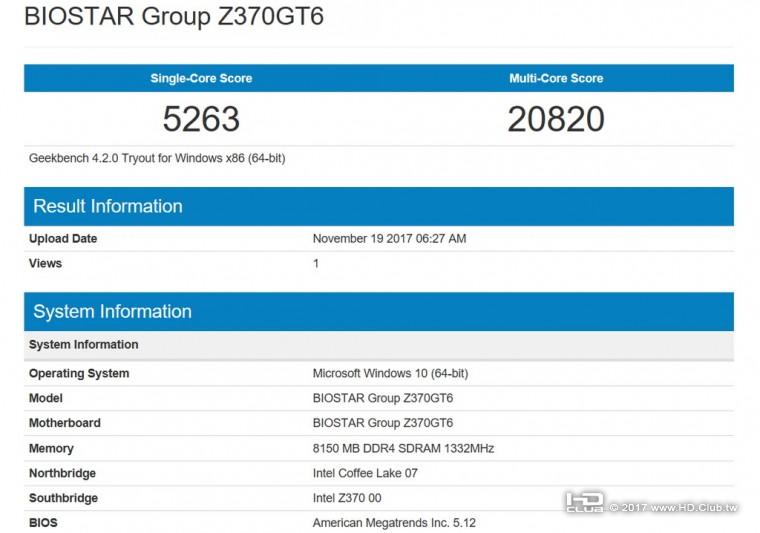Click the blue System Information section header
Screen dimensions: 760x533
(x=379, y=312)
